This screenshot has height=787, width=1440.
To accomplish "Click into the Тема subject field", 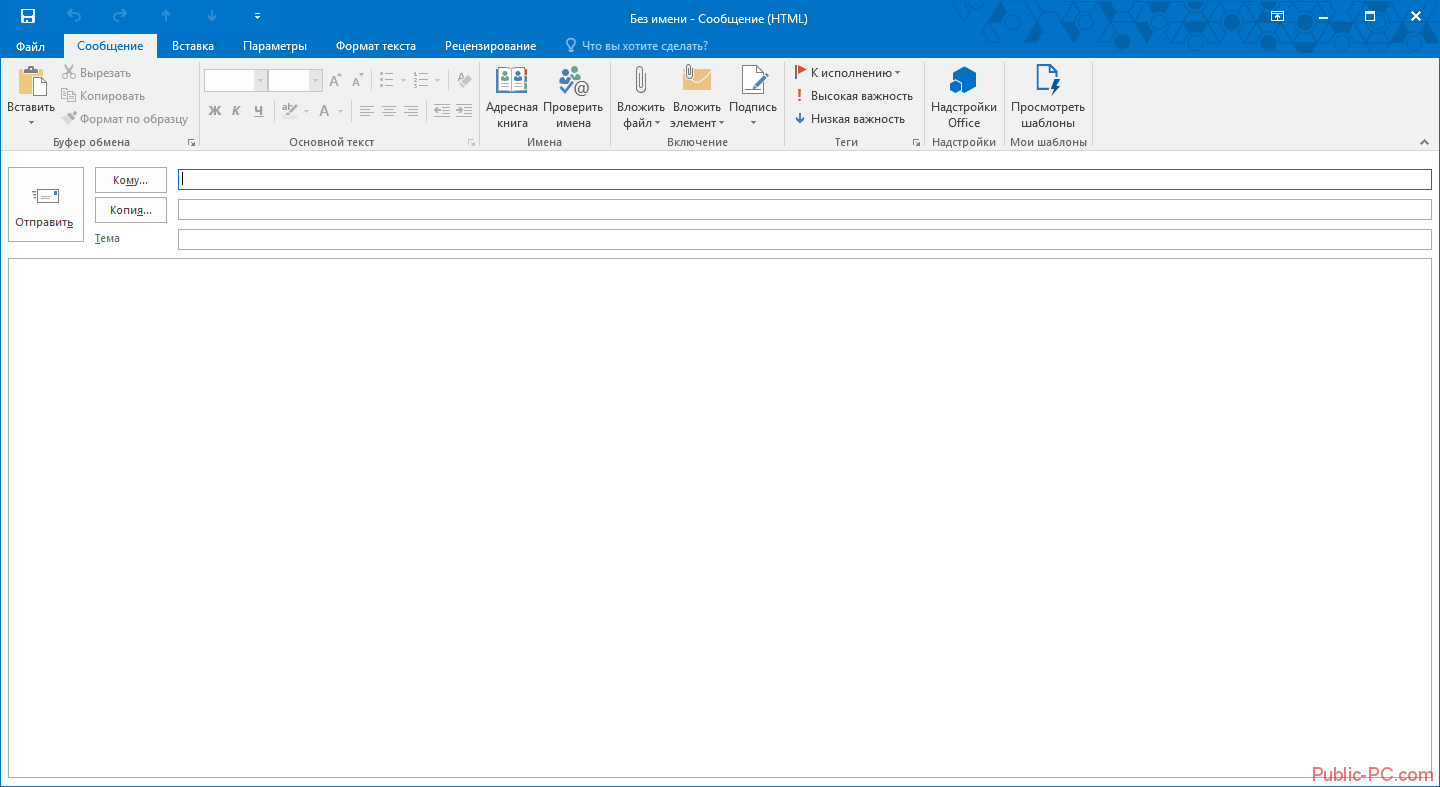I will click(805, 240).
